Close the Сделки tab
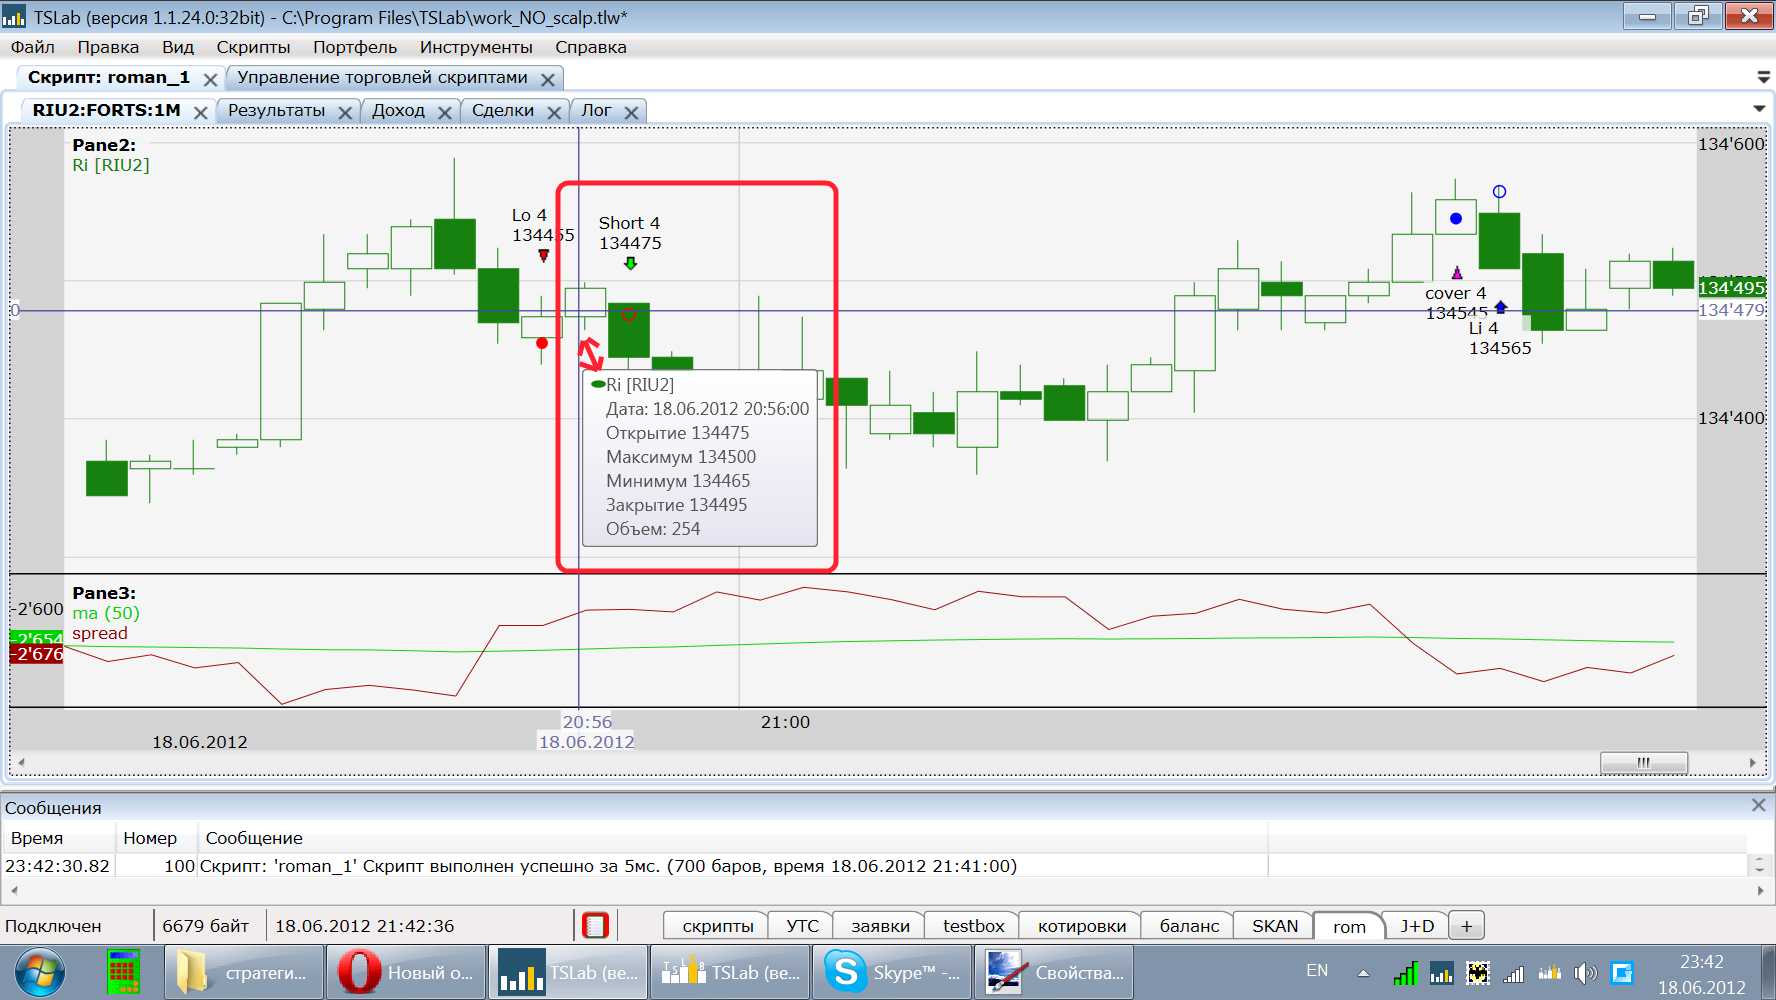 [x=554, y=112]
